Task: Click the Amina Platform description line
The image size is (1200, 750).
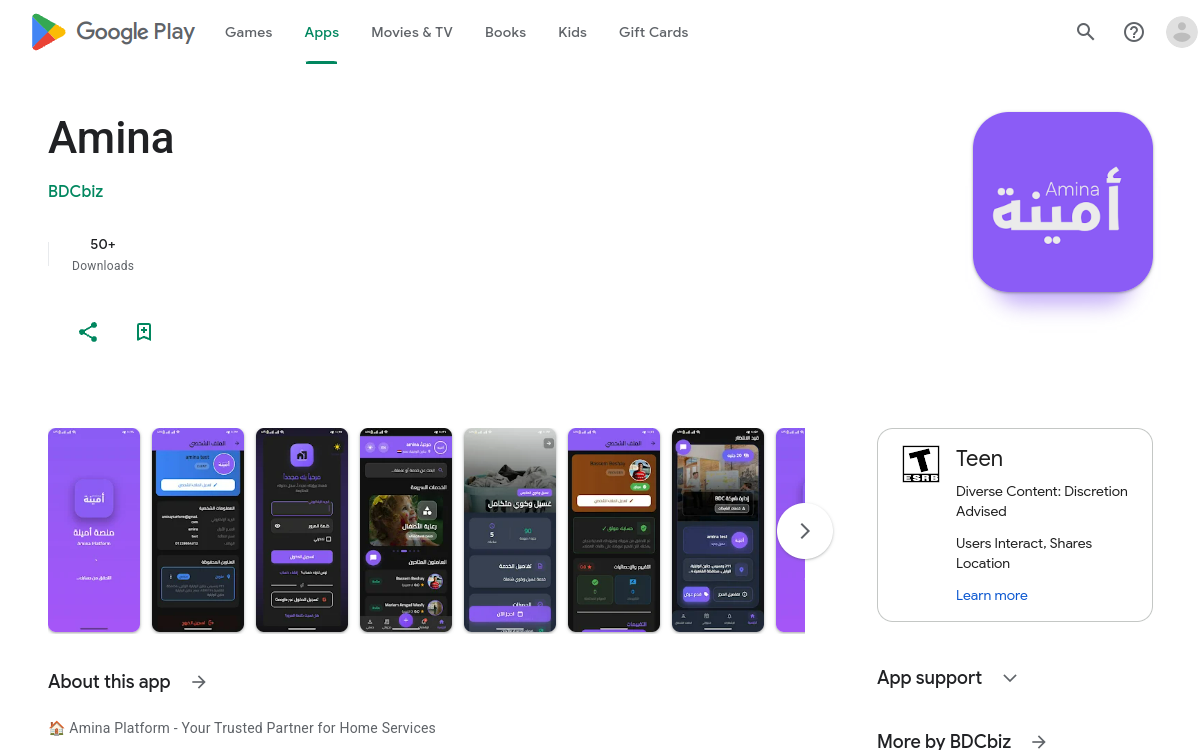Action: [x=242, y=728]
